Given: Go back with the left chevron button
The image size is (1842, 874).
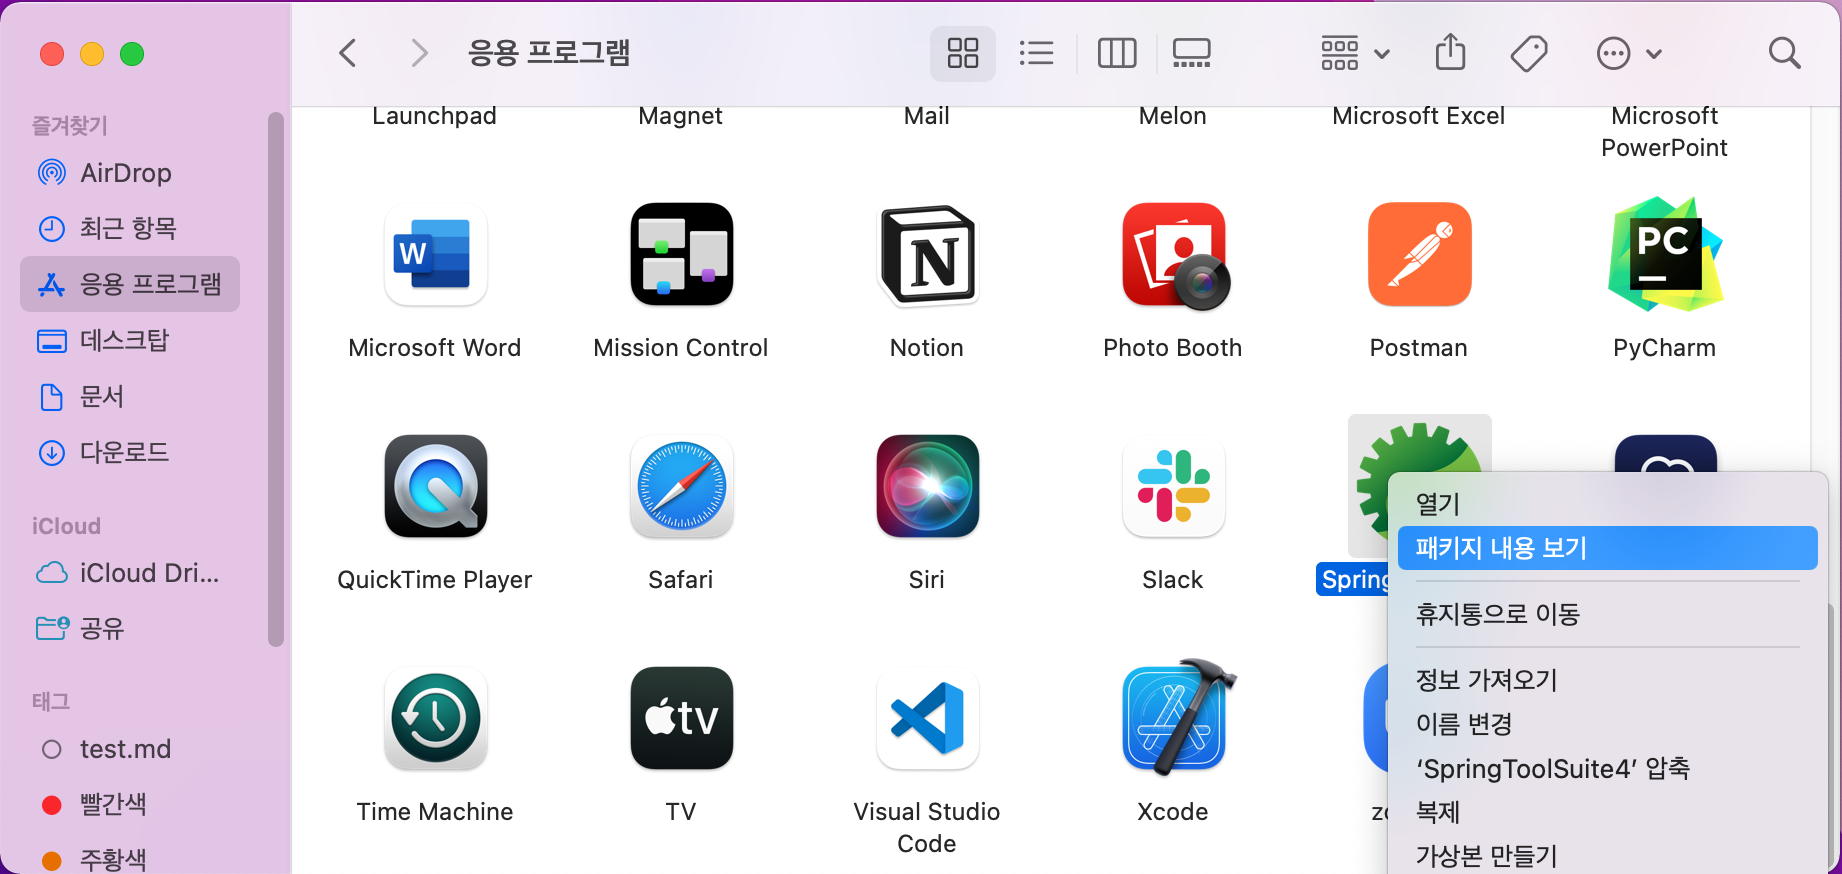Looking at the screenshot, I should click(x=348, y=53).
